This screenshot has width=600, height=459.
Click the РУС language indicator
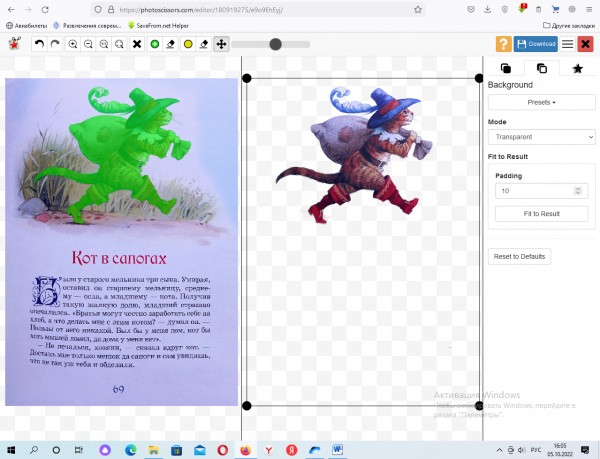536,450
